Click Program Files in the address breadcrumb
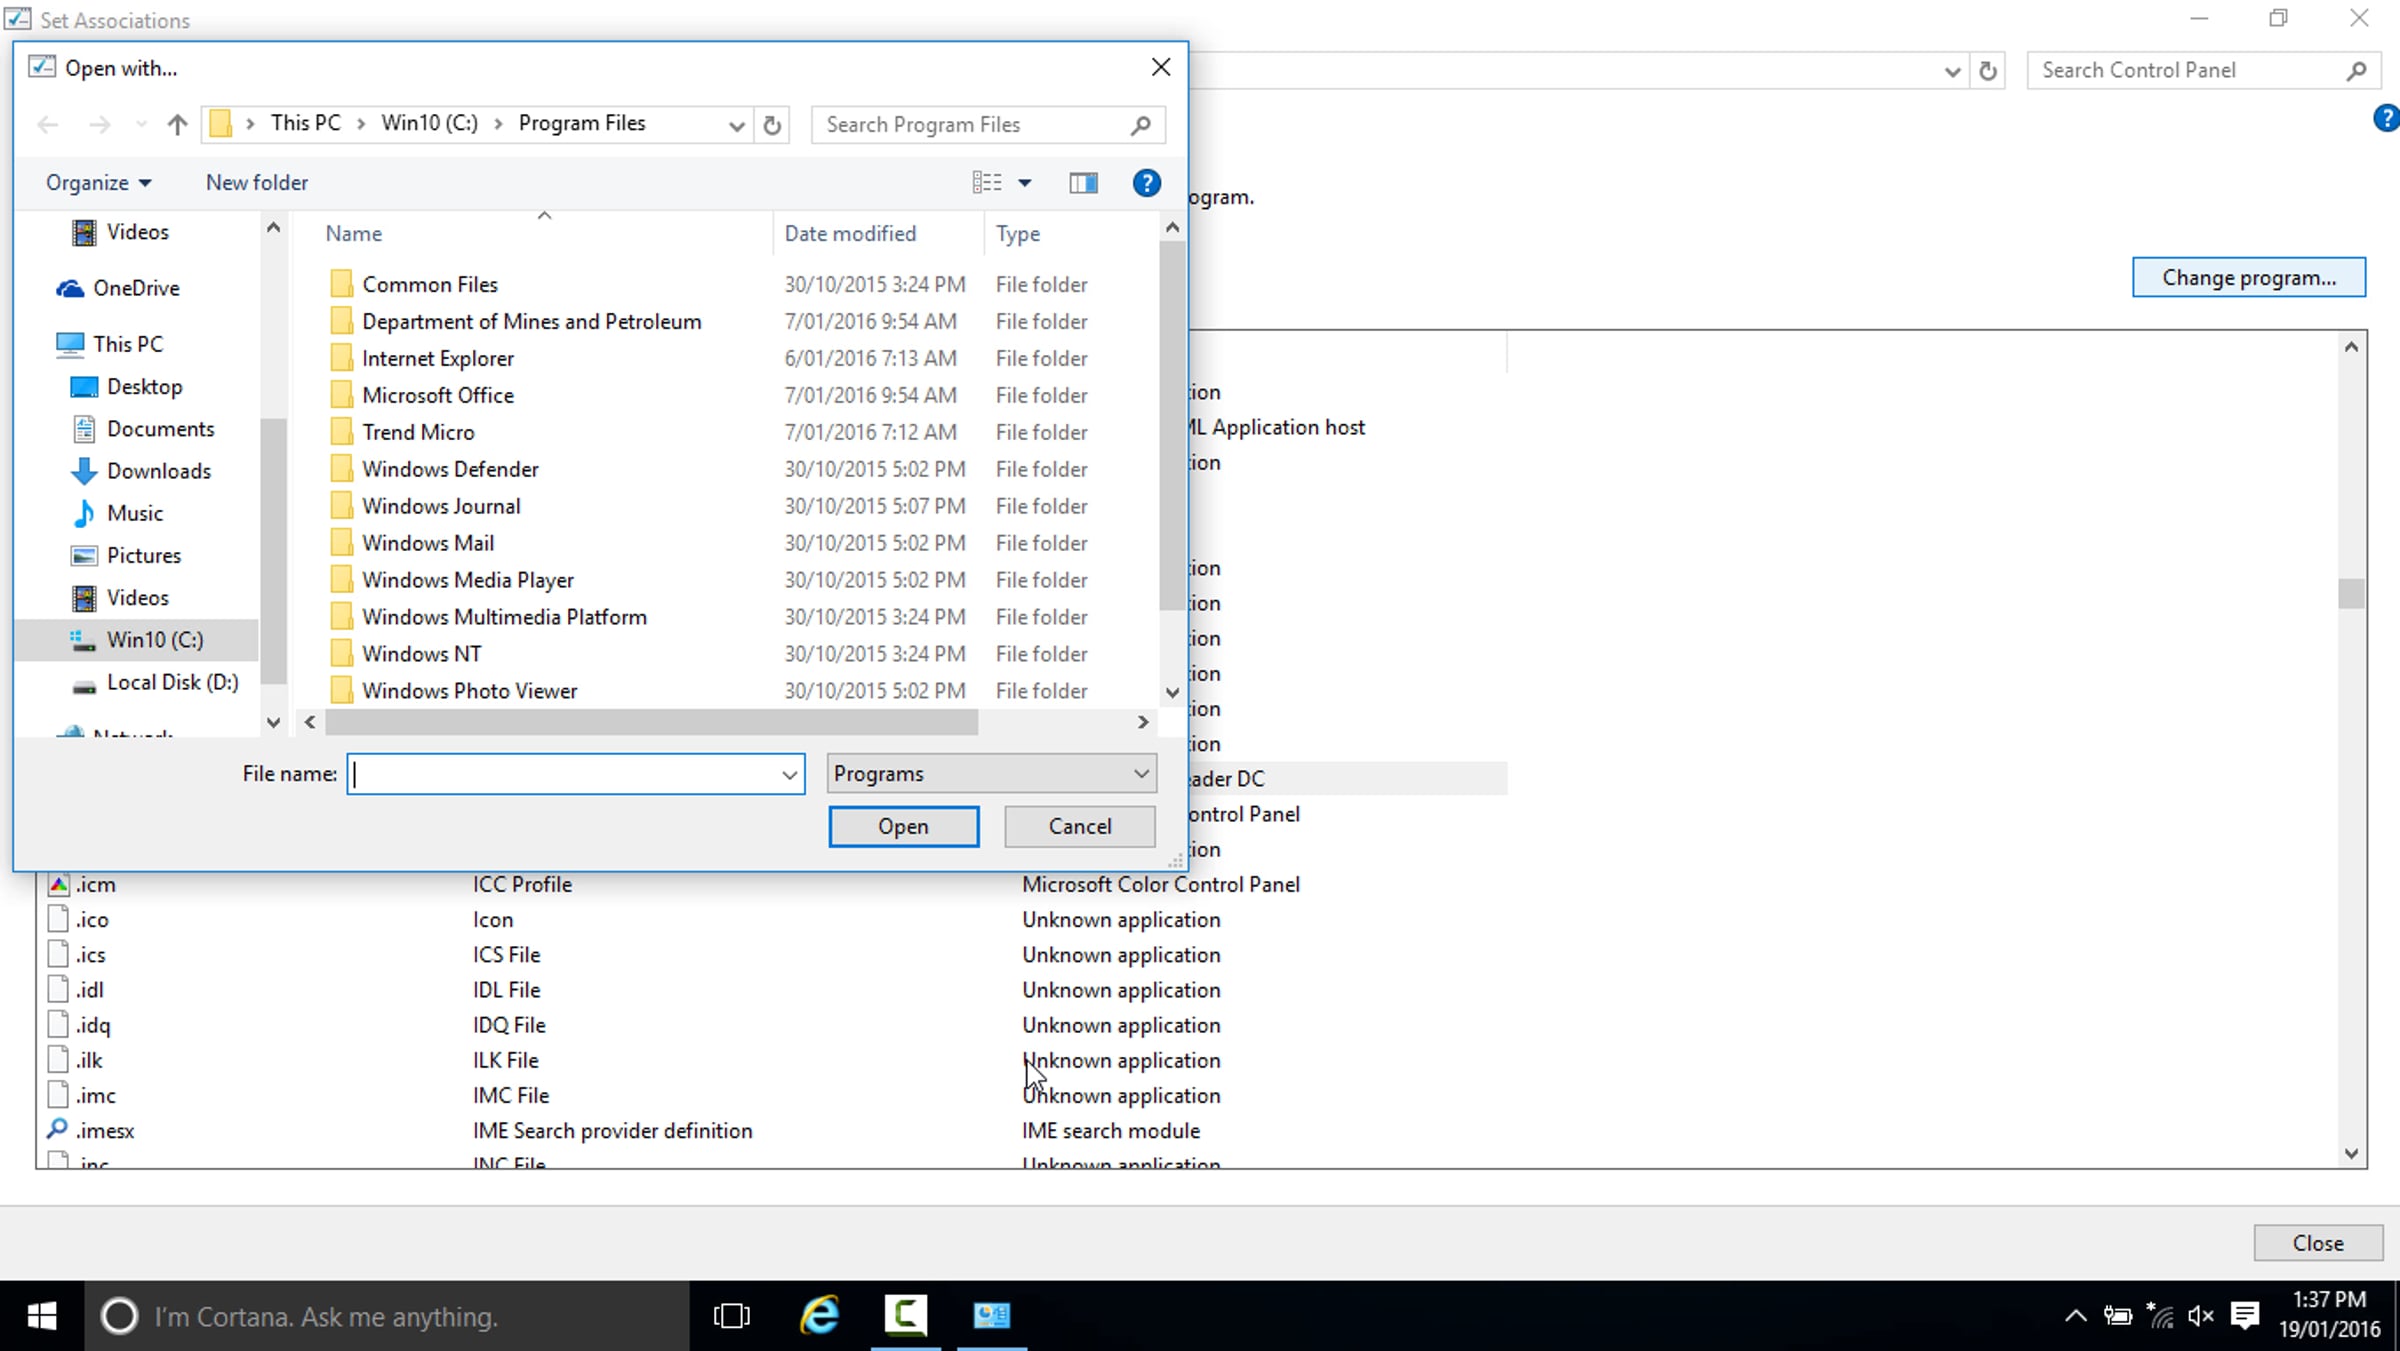Screen dimensions: 2400x1351 (x=582, y=123)
